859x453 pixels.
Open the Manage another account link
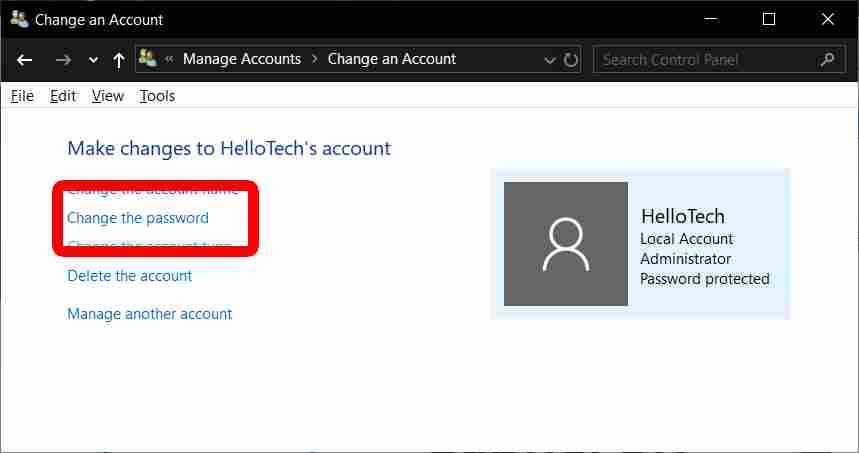tap(149, 314)
